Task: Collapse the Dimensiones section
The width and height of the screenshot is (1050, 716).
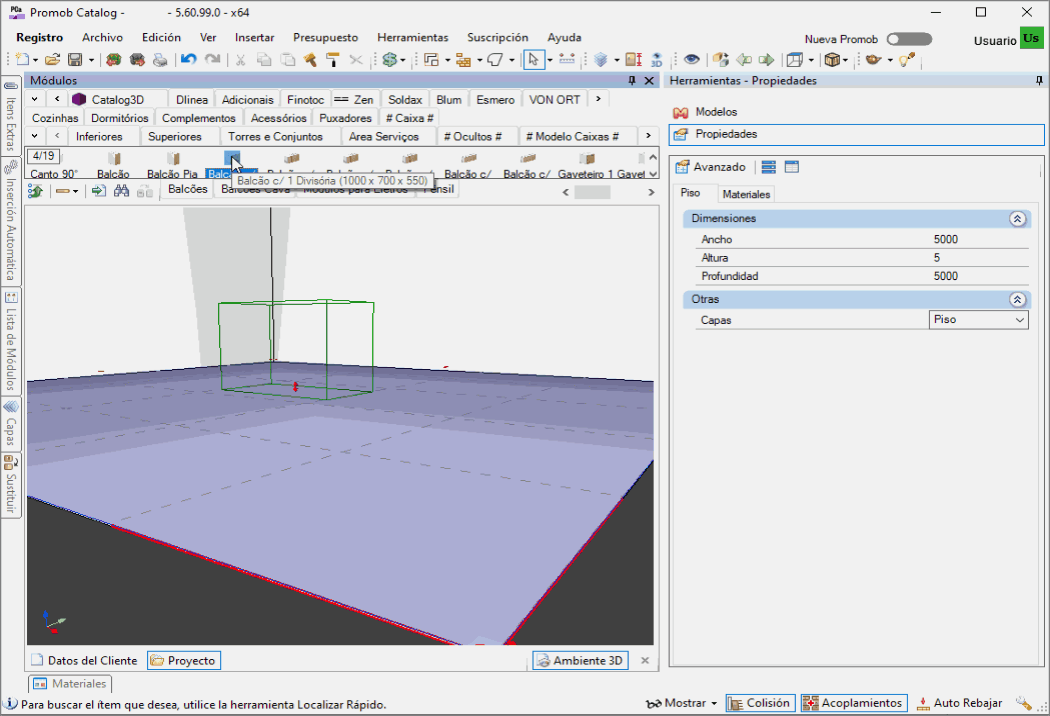Action: point(1017,218)
